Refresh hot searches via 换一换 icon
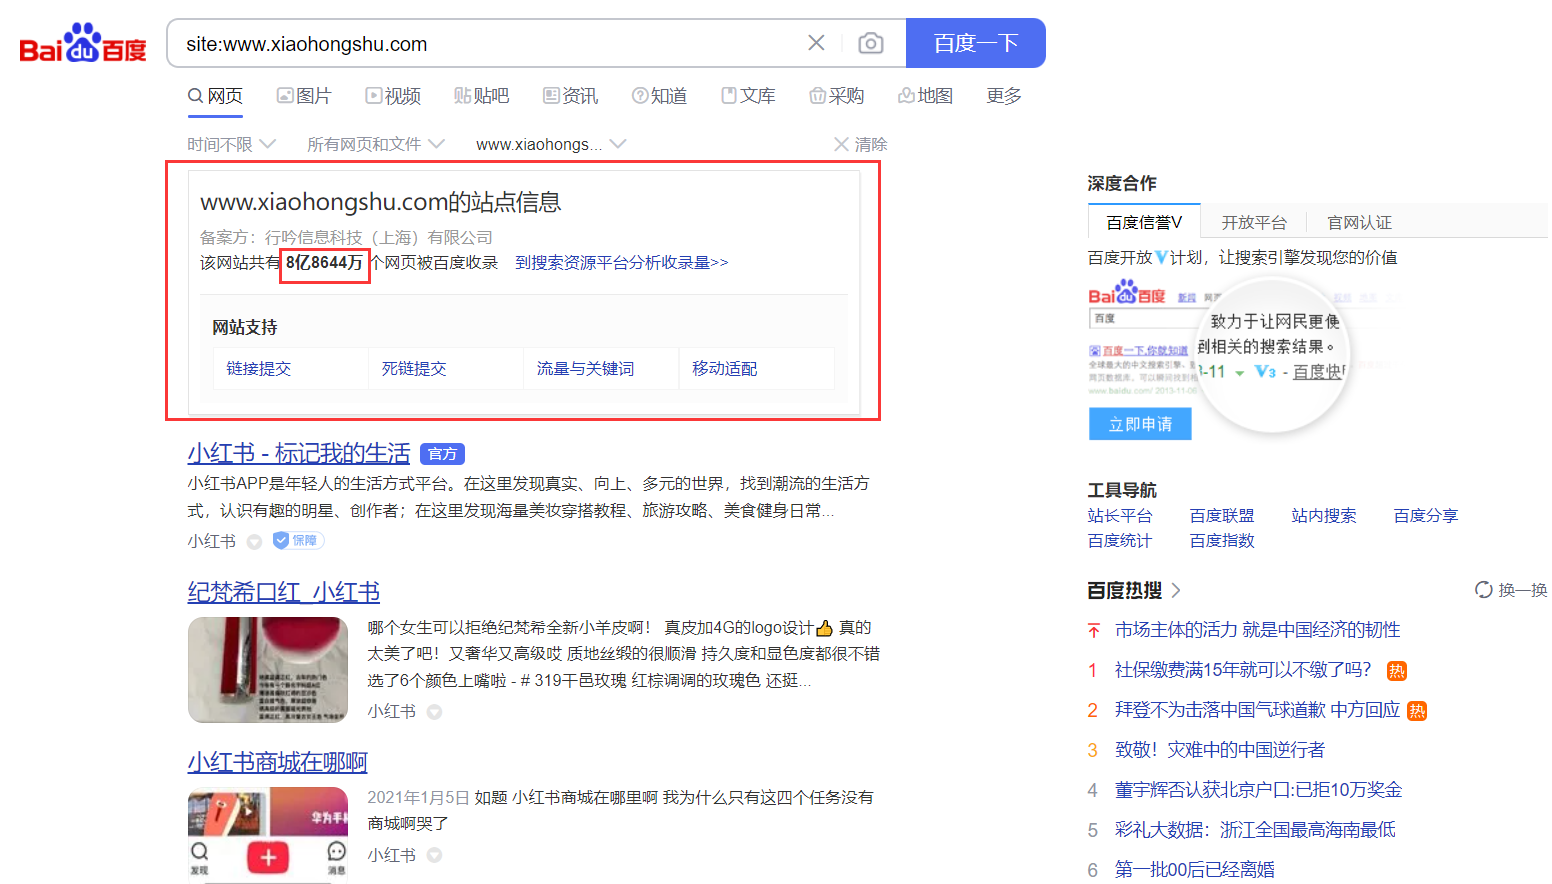The height and width of the screenshot is (884, 1552). coord(1484,590)
